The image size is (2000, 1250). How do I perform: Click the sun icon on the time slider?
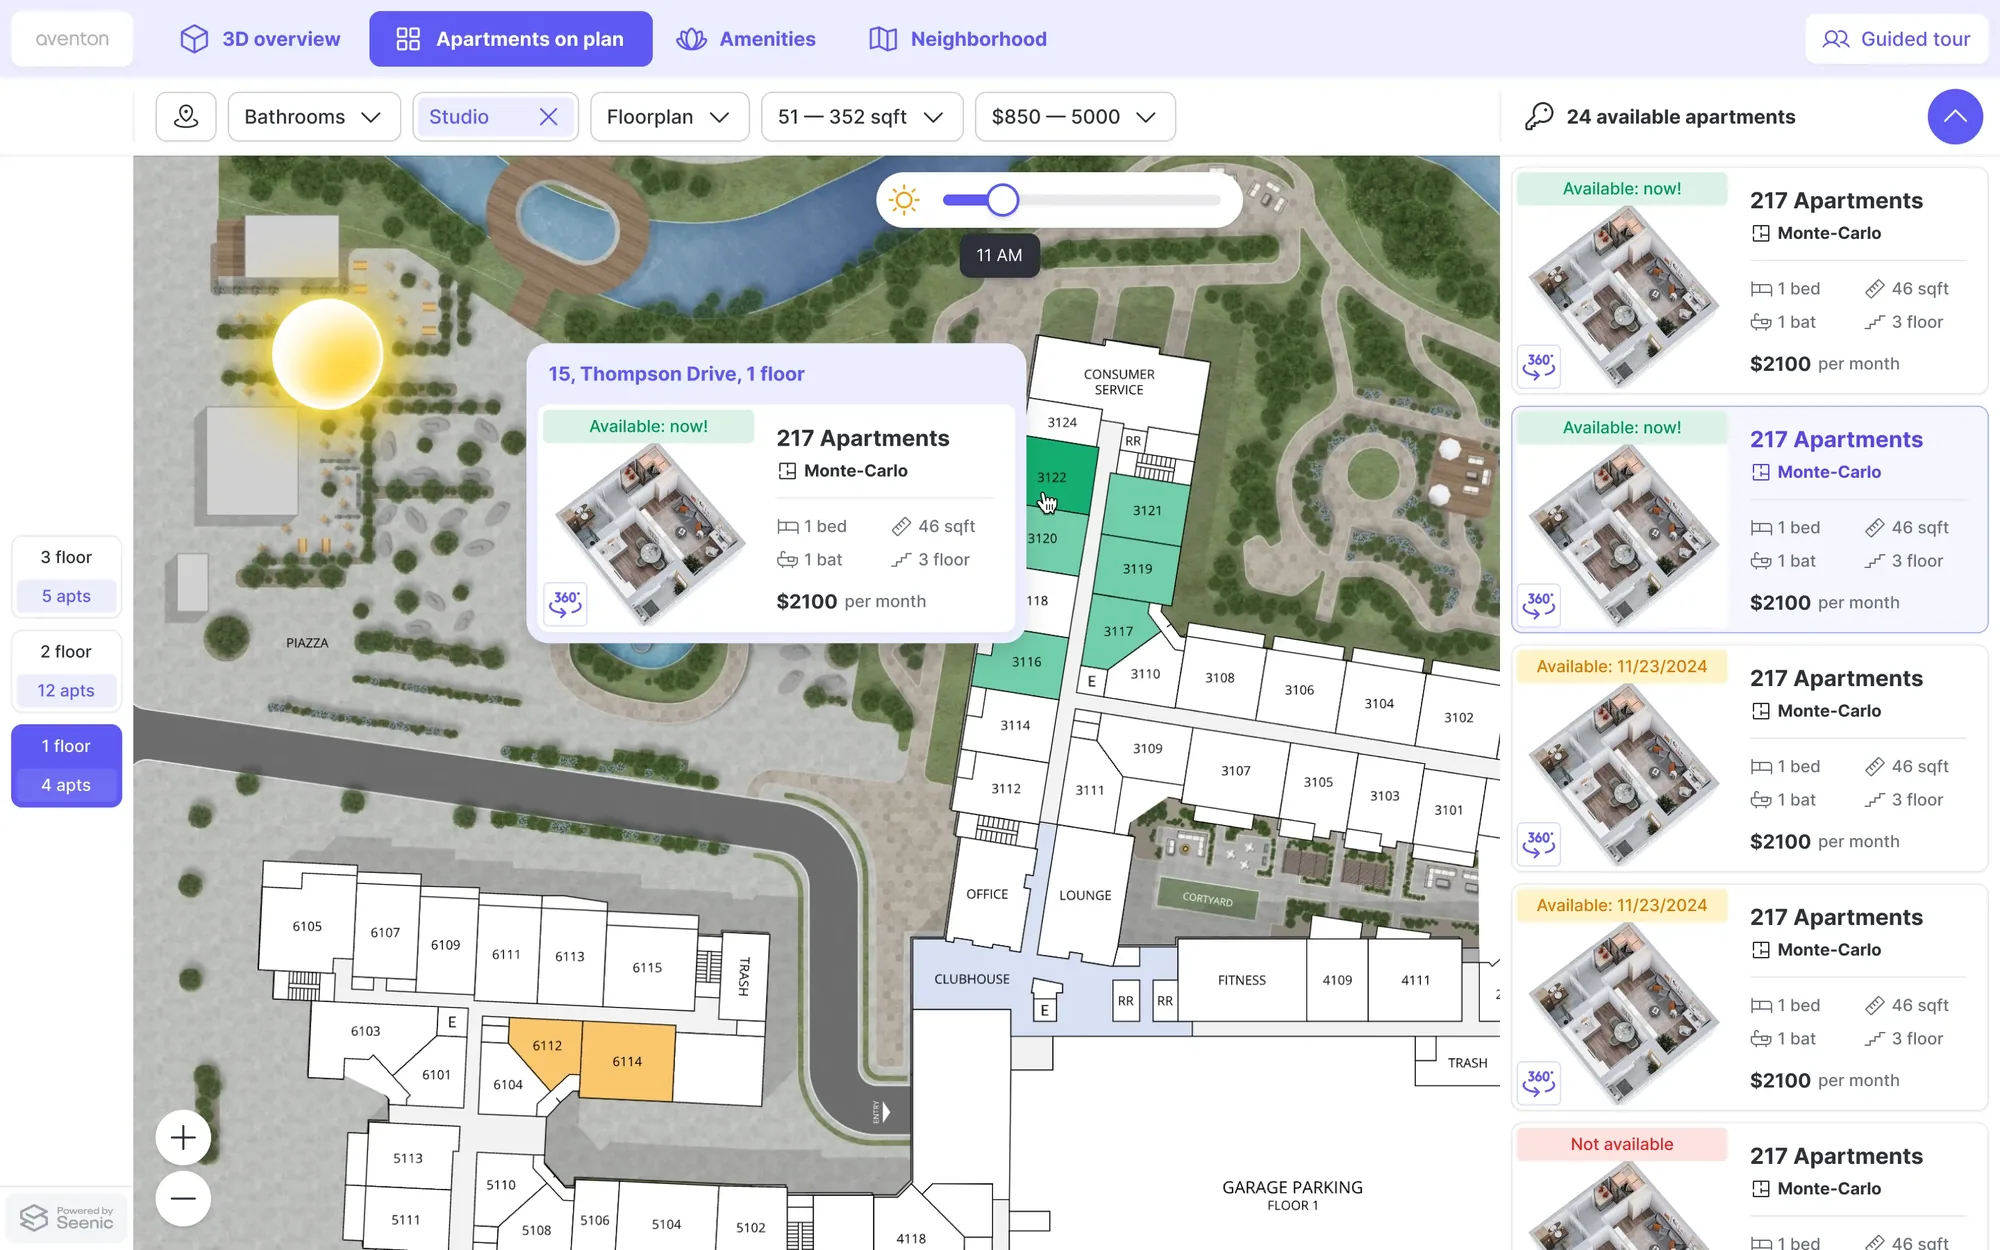click(x=904, y=200)
